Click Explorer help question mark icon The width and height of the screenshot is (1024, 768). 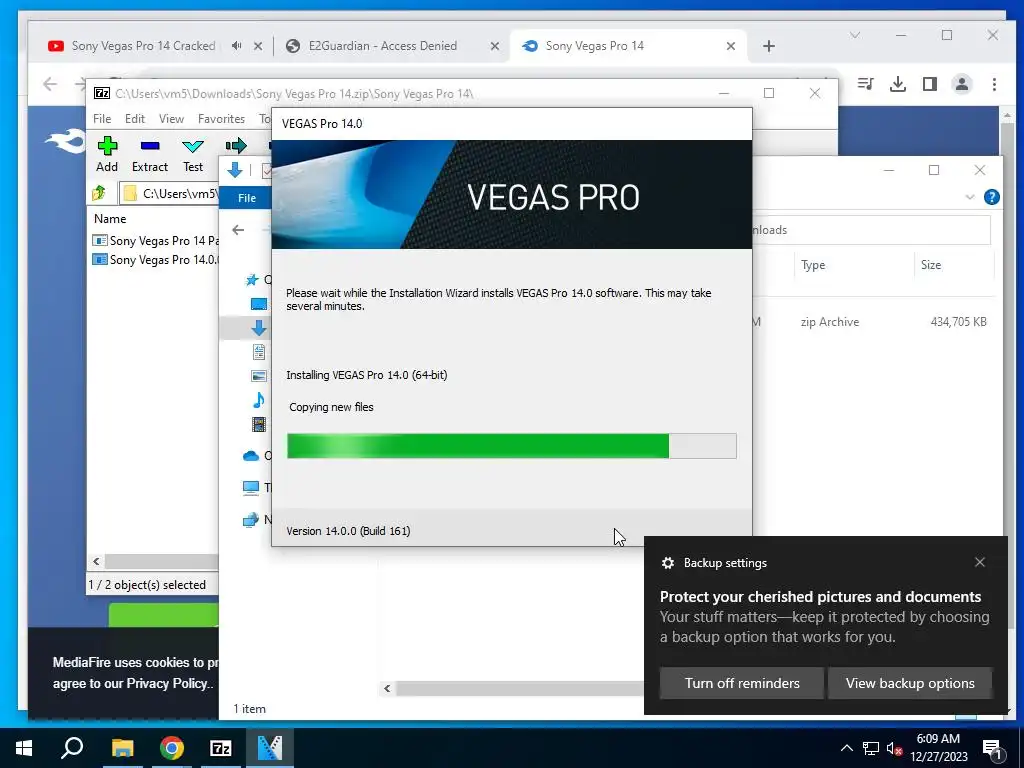pyautogui.click(x=991, y=197)
